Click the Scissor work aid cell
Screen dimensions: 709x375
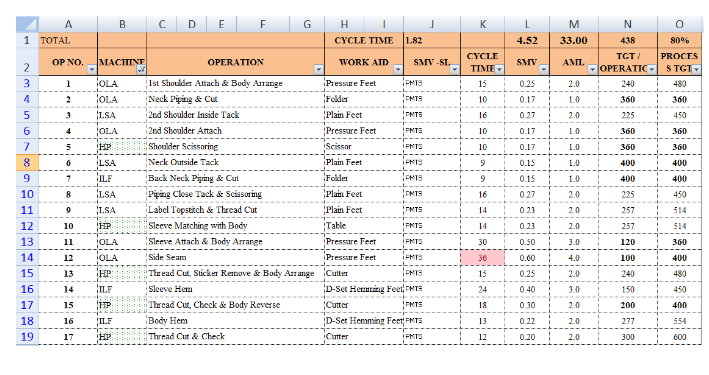364,147
